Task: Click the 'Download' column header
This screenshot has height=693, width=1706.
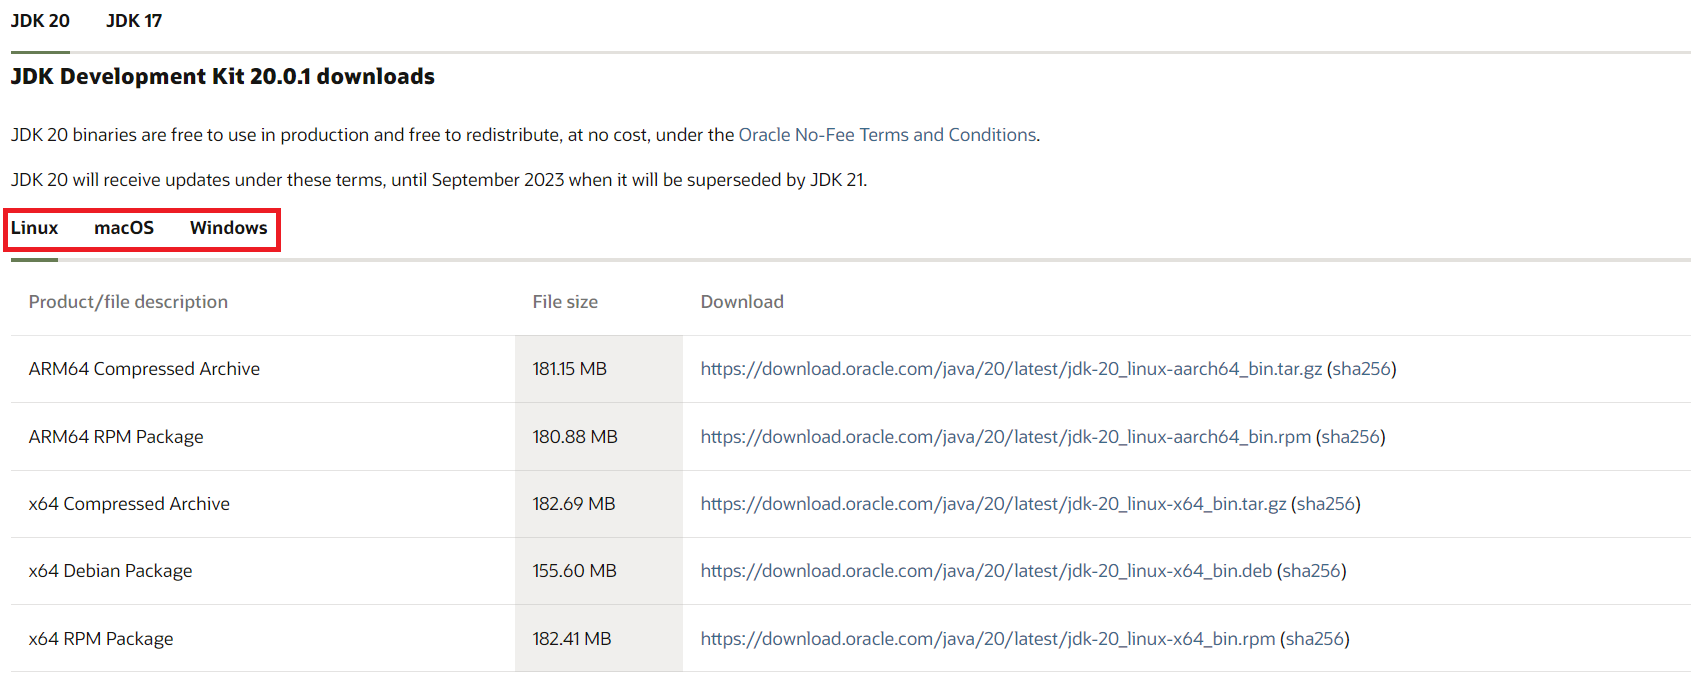Action: 742,302
